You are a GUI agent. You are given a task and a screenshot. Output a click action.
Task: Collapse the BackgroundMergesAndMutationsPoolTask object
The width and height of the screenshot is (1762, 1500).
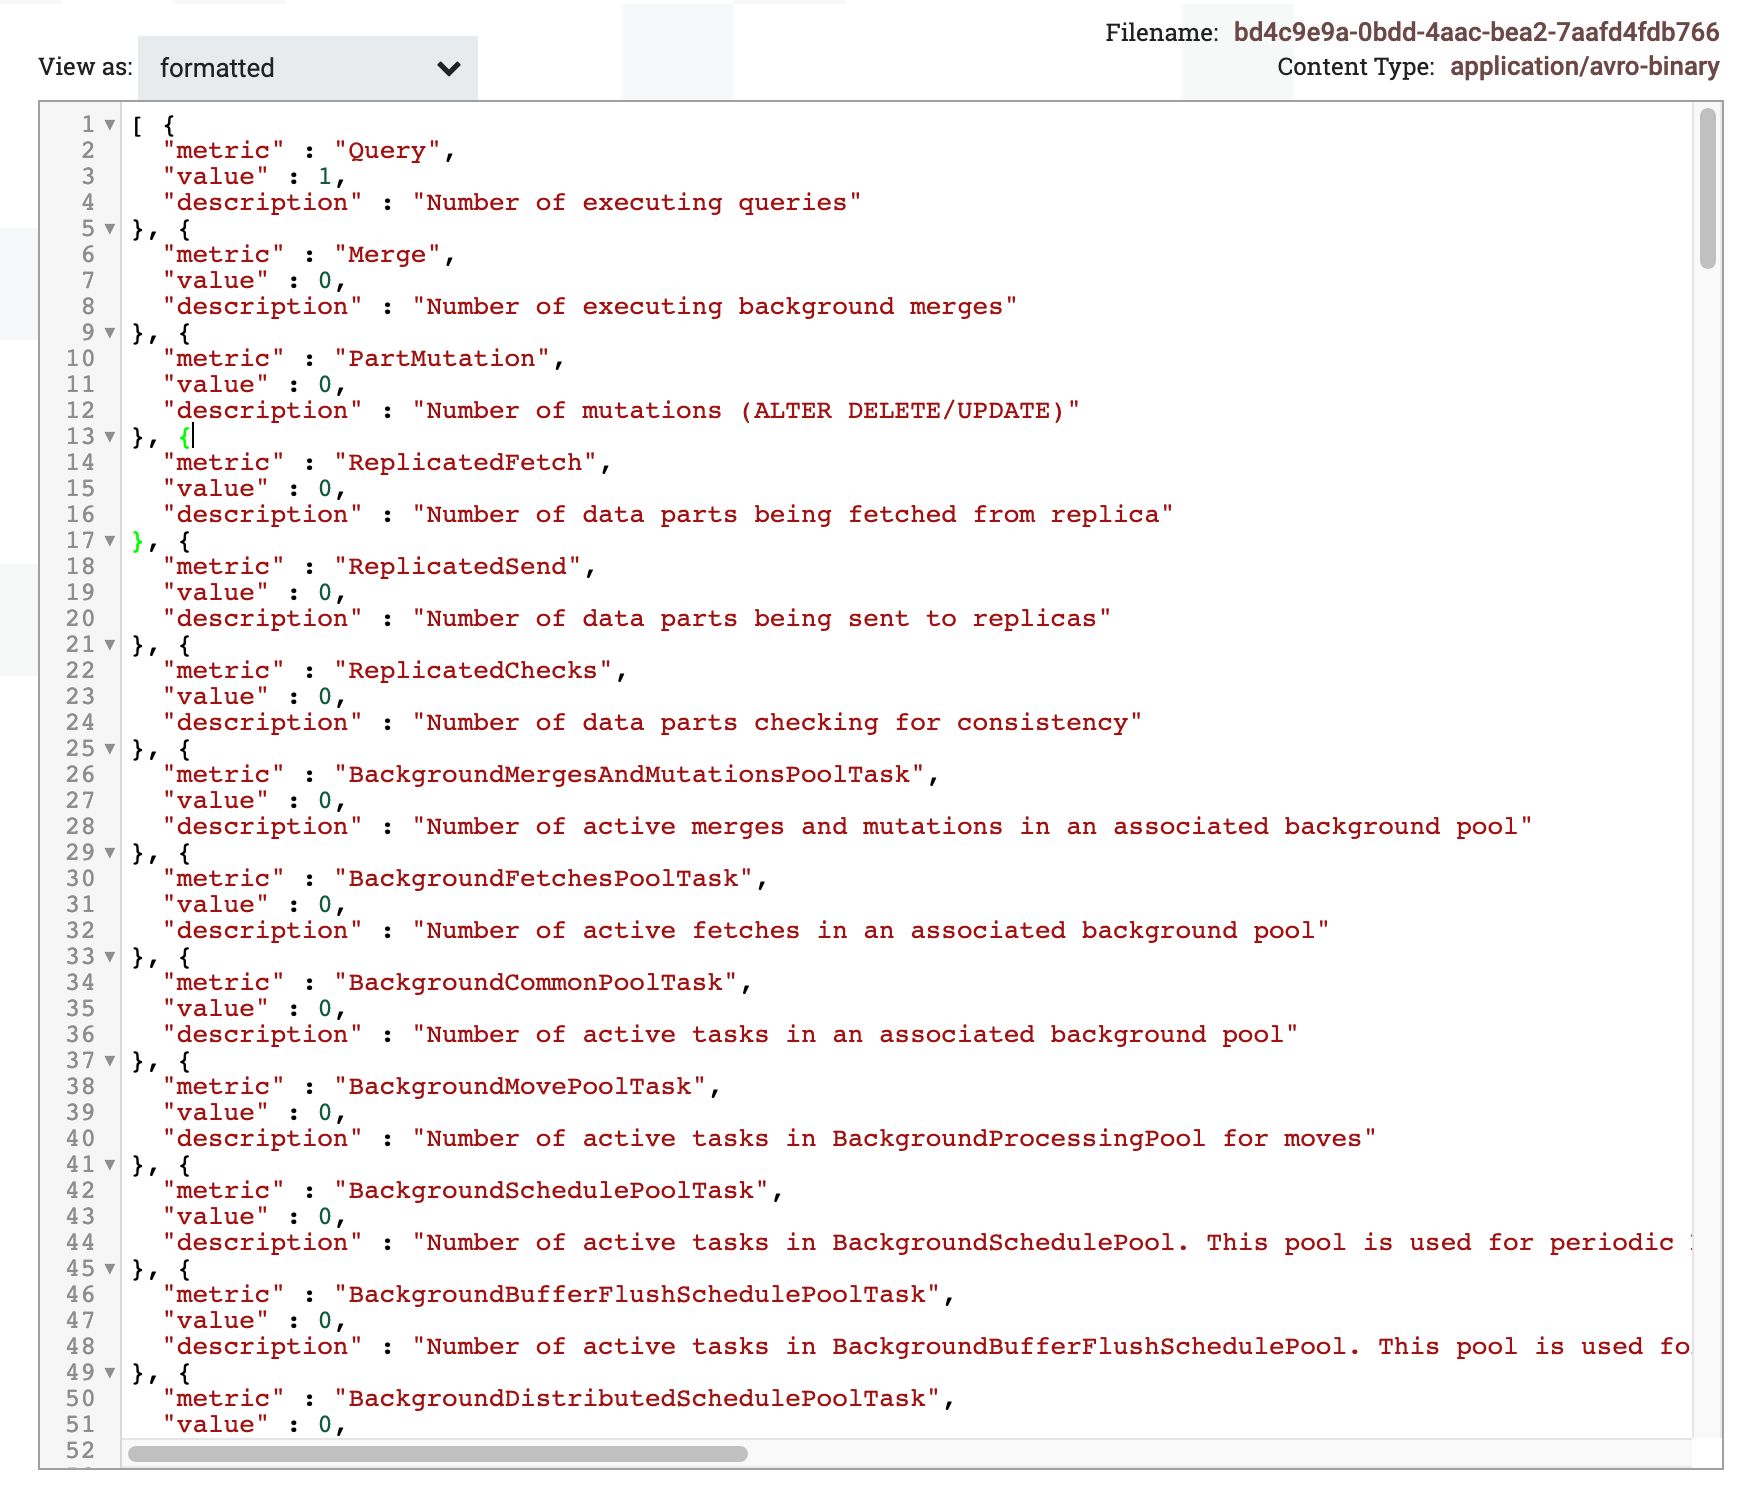(x=108, y=748)
